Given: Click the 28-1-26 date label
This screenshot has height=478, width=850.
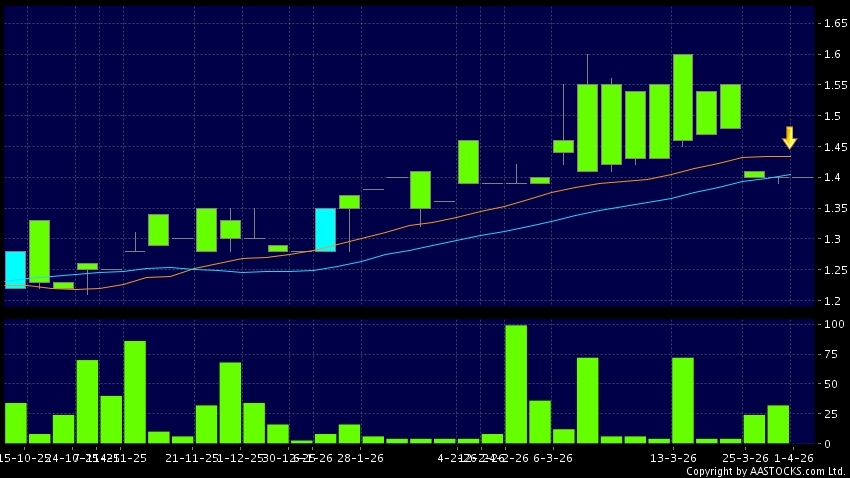Looking at the screenshot, I should point(358,457).
